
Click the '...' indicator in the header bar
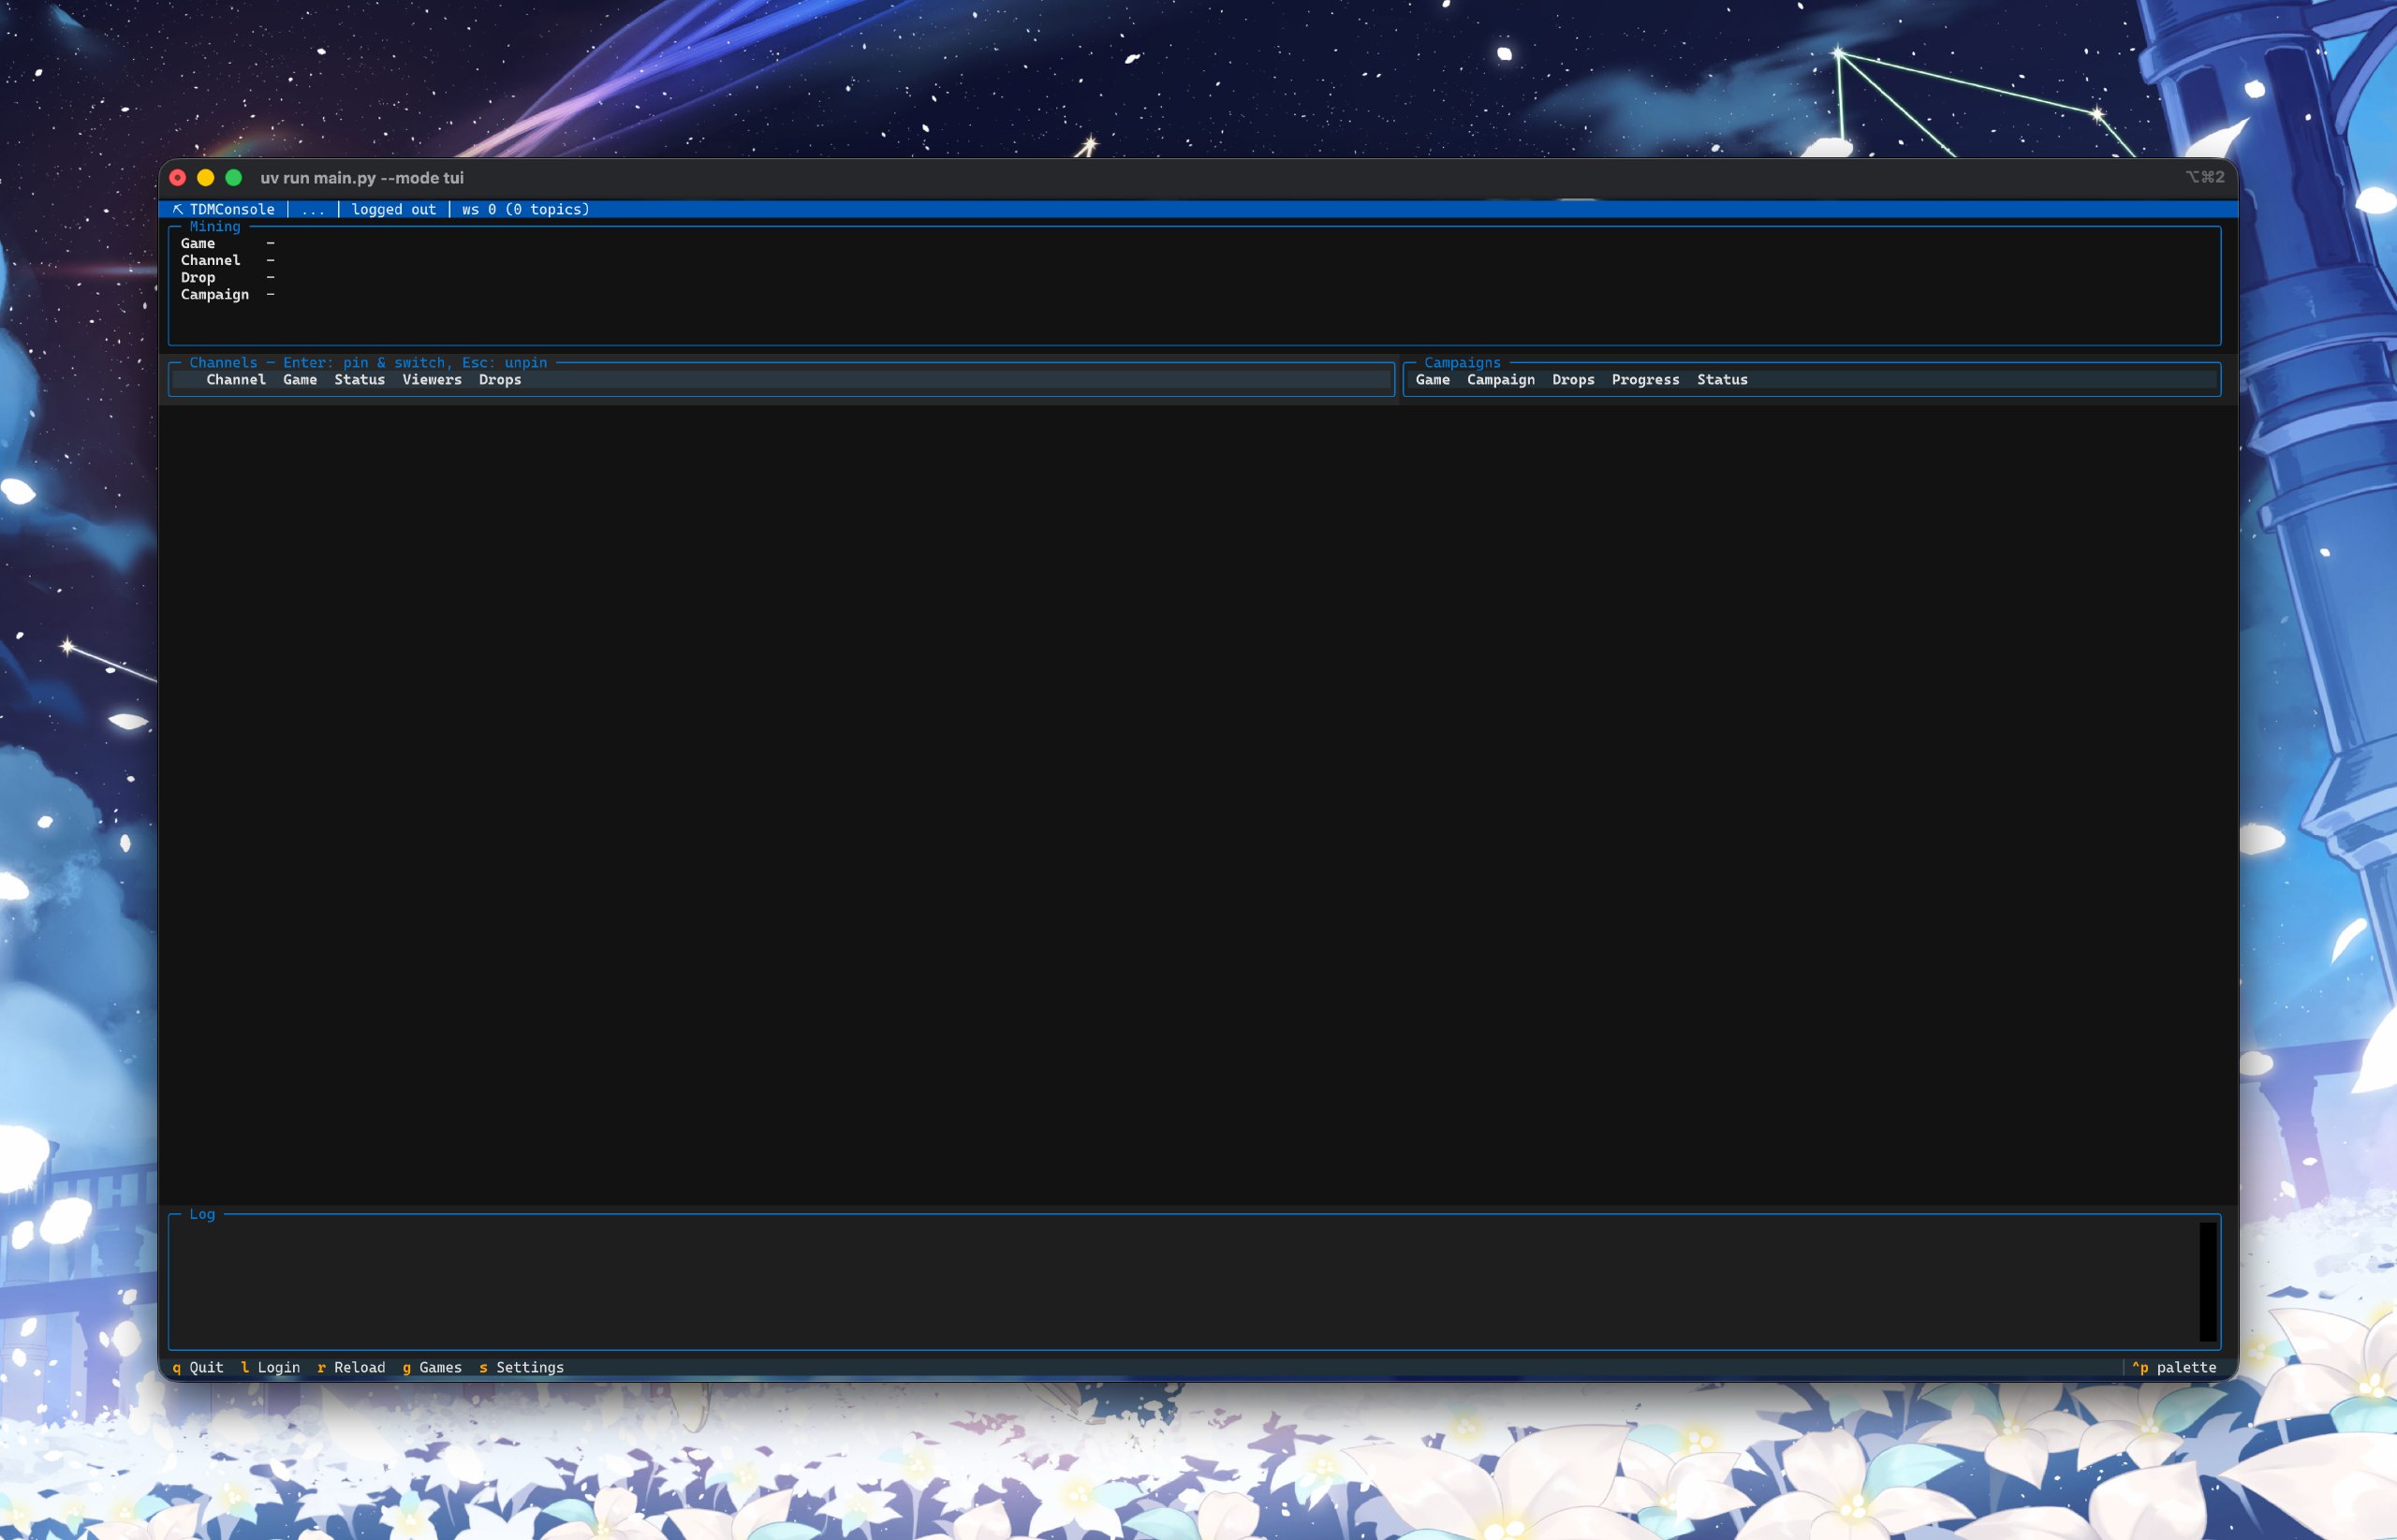313,209
